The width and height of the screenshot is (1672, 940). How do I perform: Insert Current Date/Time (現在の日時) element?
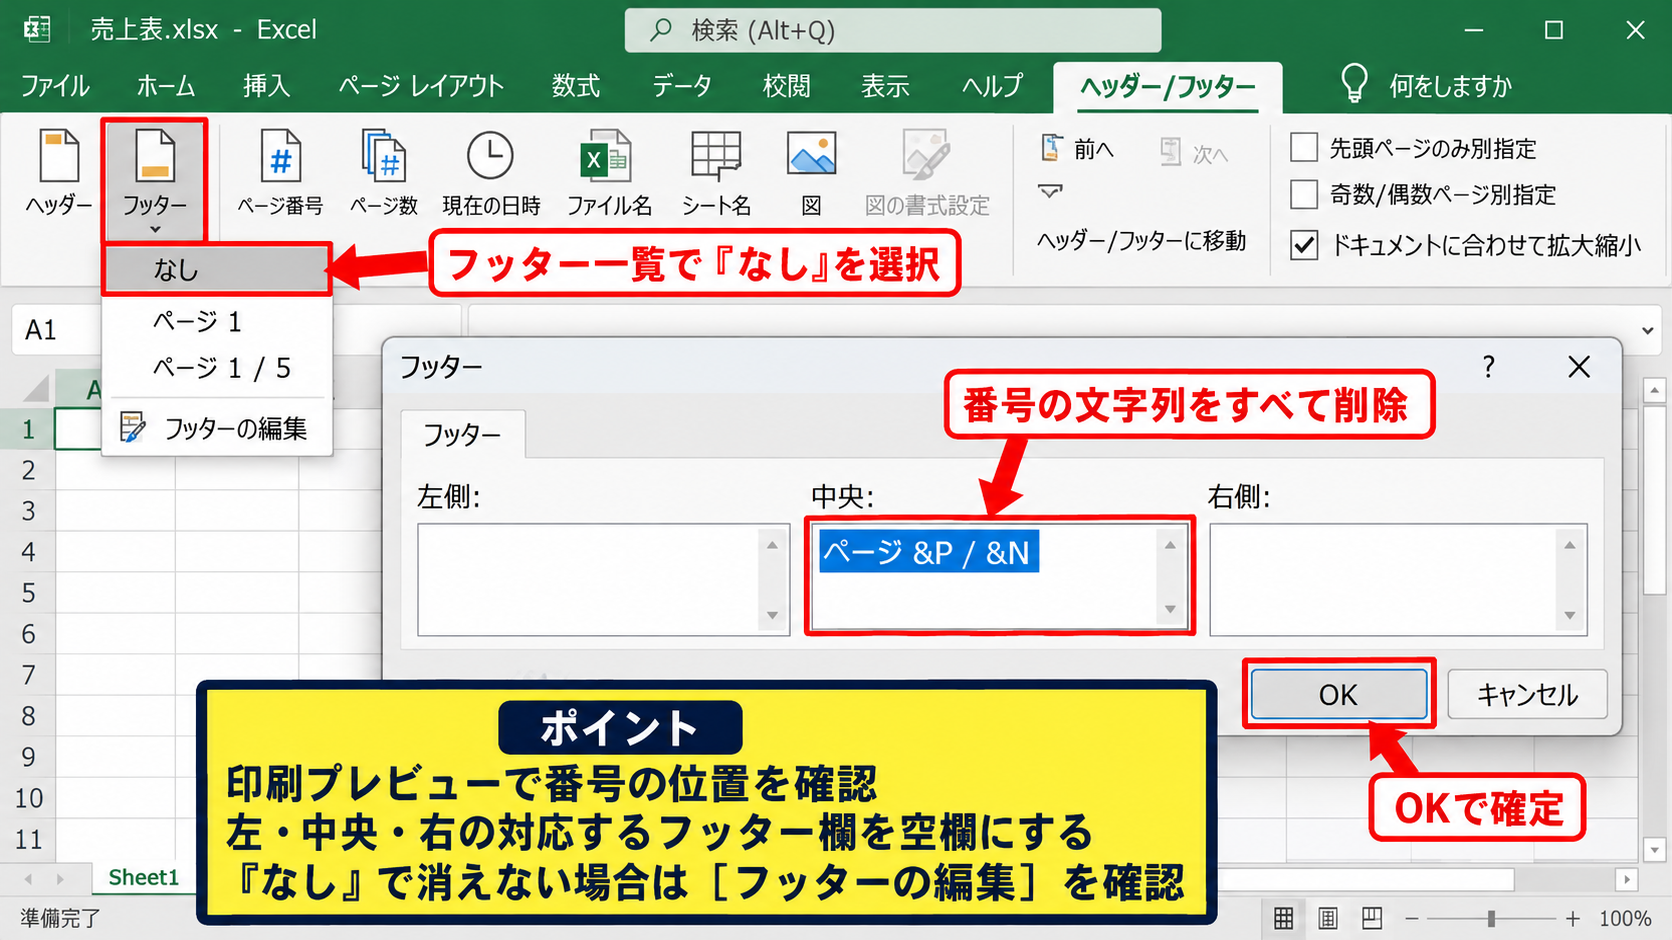pos(491,173)
